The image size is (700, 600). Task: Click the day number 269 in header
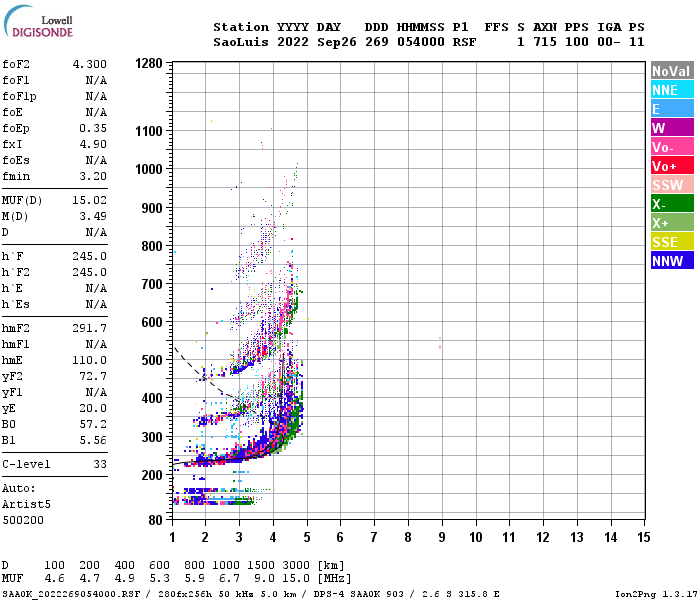[x=377, y=42]
